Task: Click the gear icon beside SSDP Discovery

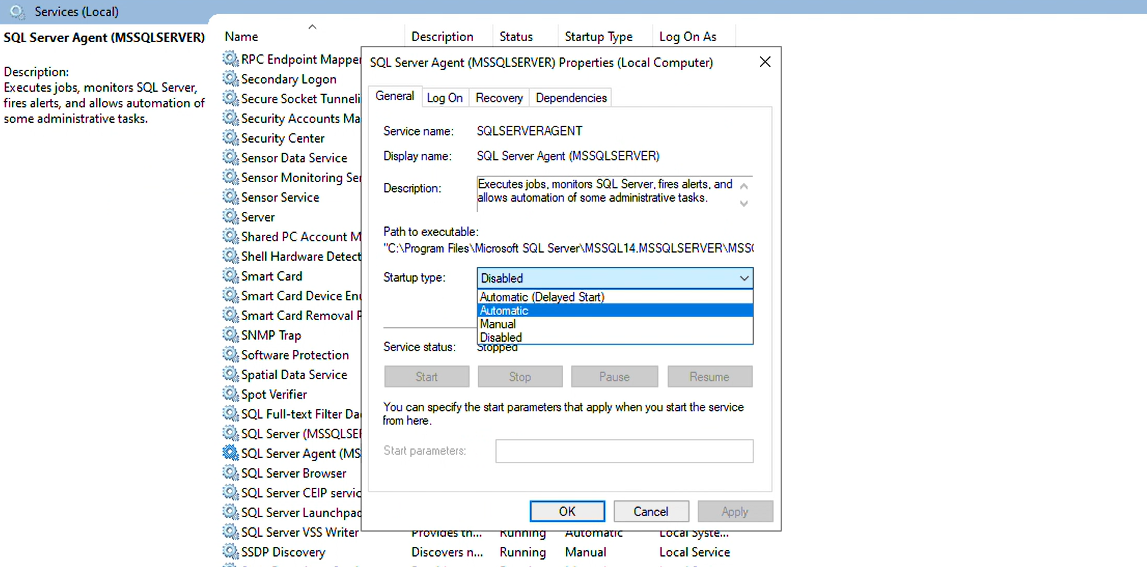Action: (230, 552)
